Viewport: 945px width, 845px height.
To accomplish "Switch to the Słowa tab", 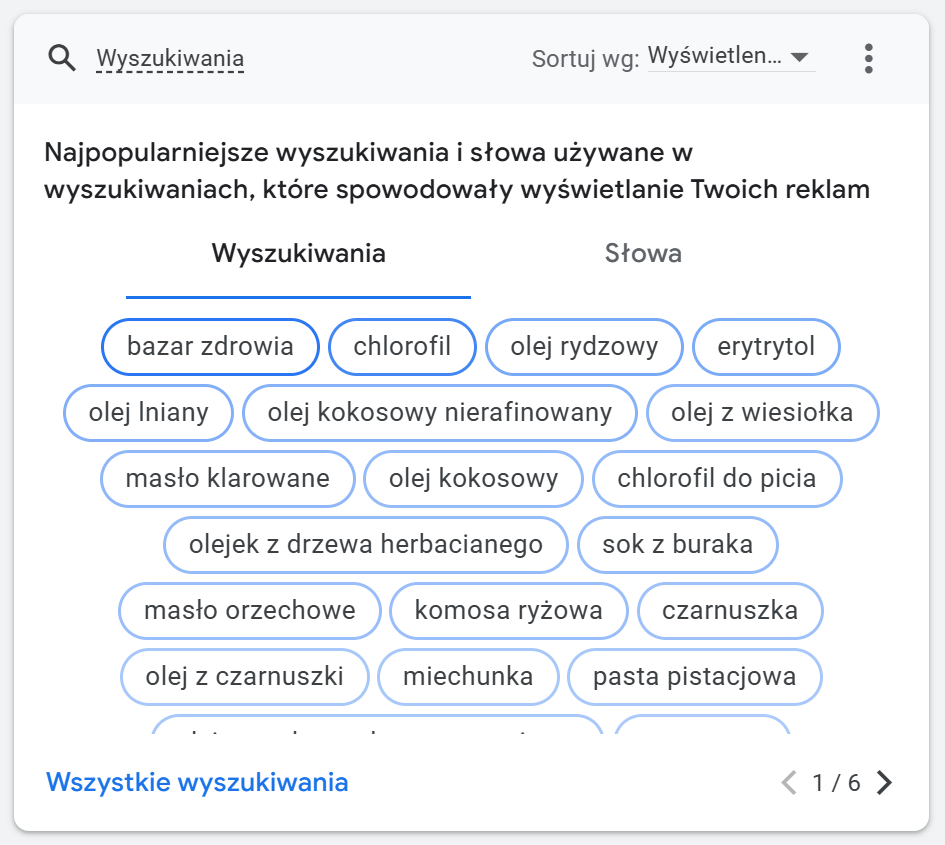I will [643, 253].
